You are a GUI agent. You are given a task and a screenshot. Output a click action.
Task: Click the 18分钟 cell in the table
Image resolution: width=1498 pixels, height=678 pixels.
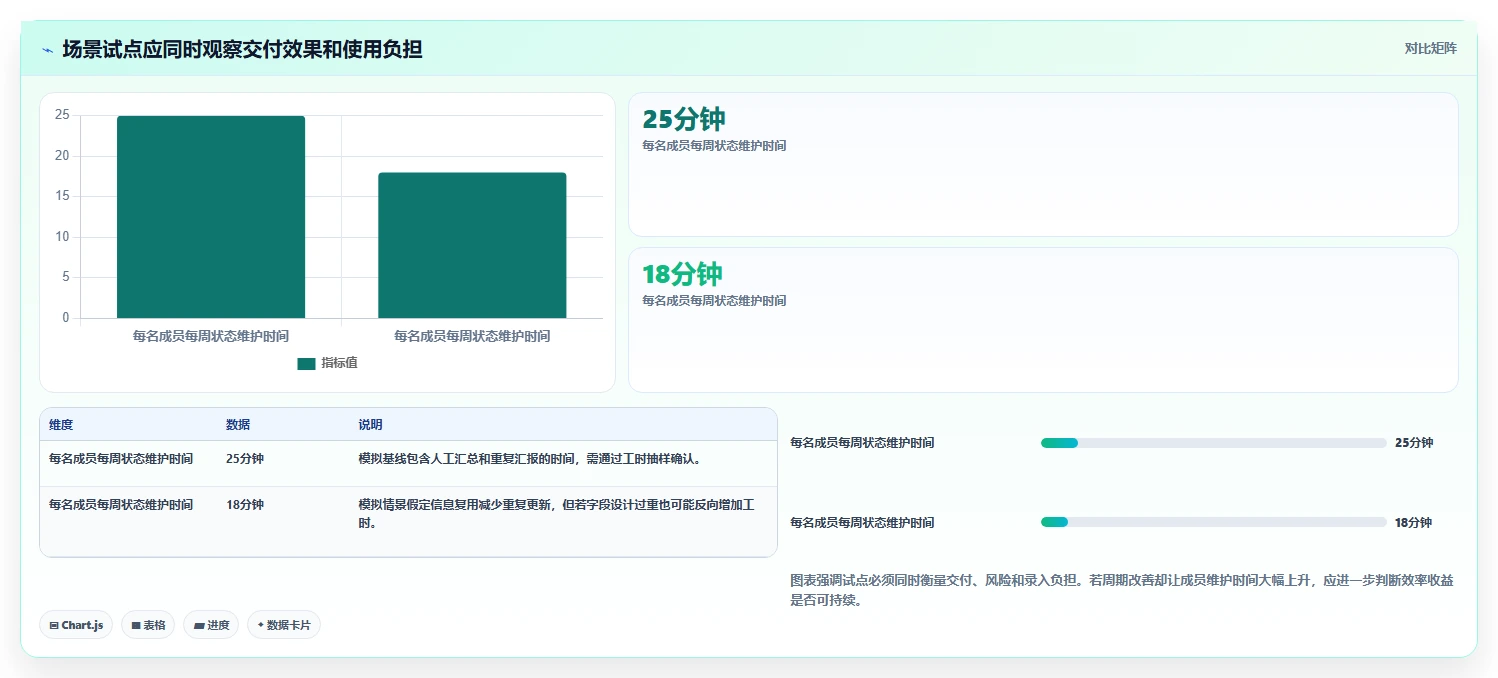click(x=245, y=505)
